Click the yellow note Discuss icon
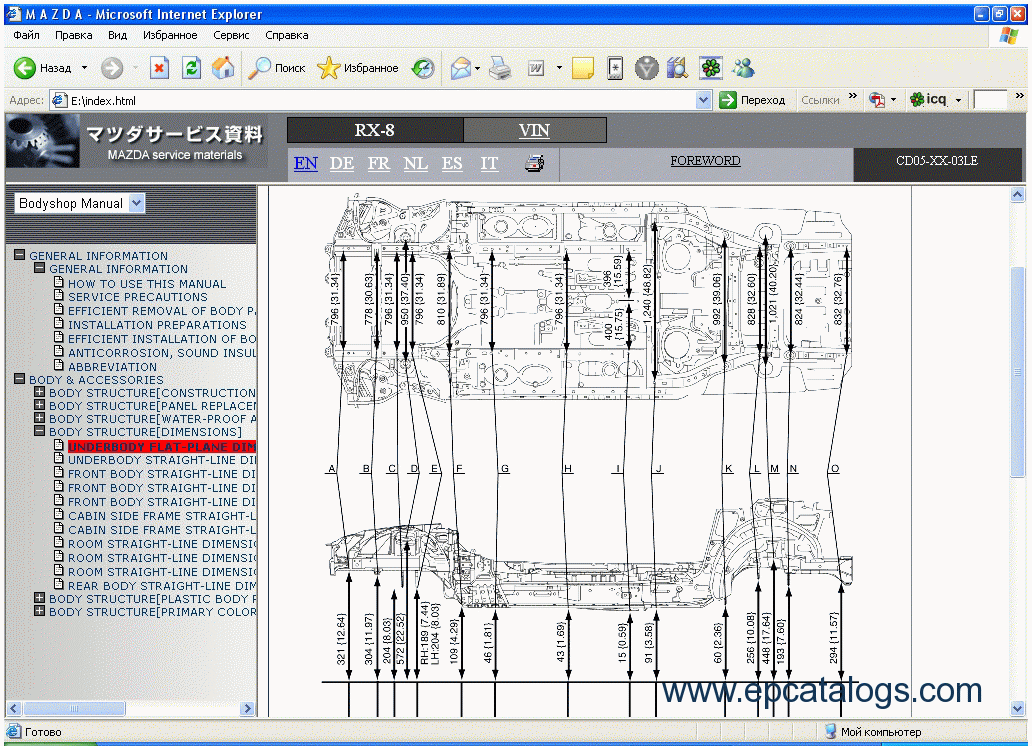The image size is (1032, 746). (x=582, y=68)
